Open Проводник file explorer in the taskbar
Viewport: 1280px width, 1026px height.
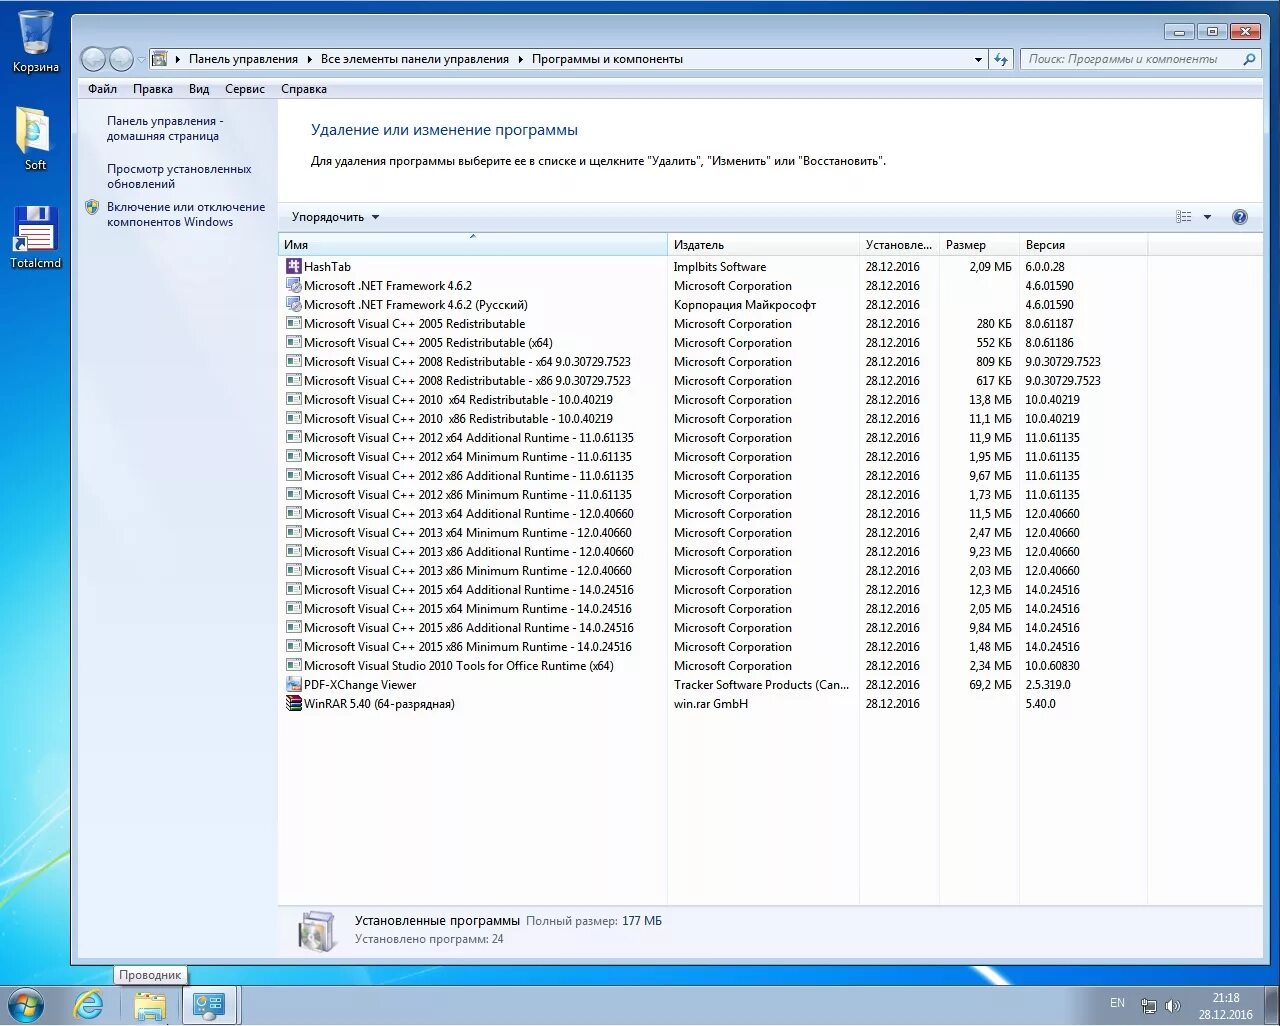coord(150,1005)
